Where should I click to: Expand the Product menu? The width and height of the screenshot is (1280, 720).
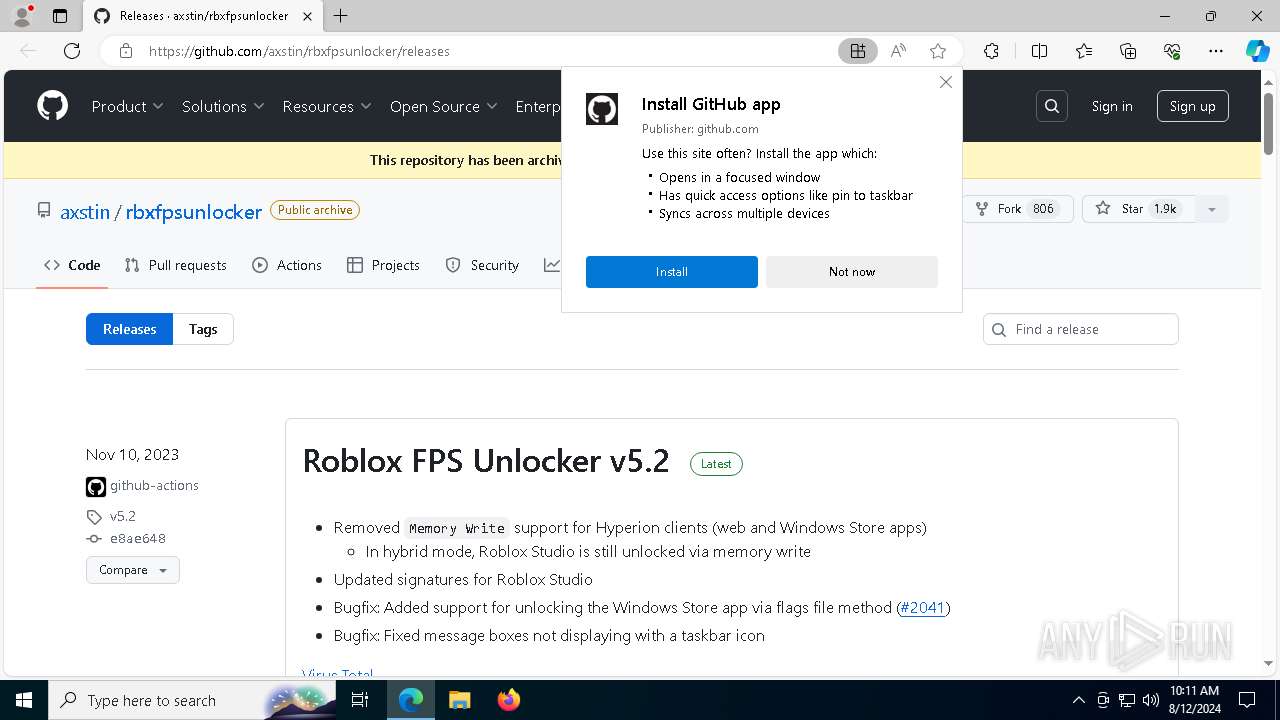[x=127, y=106]
